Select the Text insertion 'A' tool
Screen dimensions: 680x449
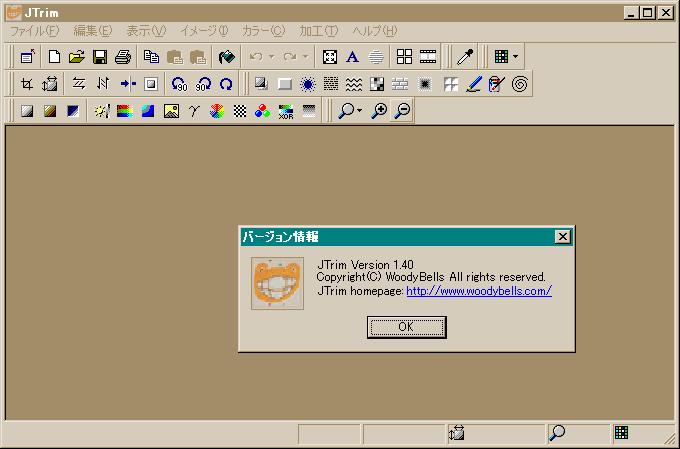click(x=353, y=56)
